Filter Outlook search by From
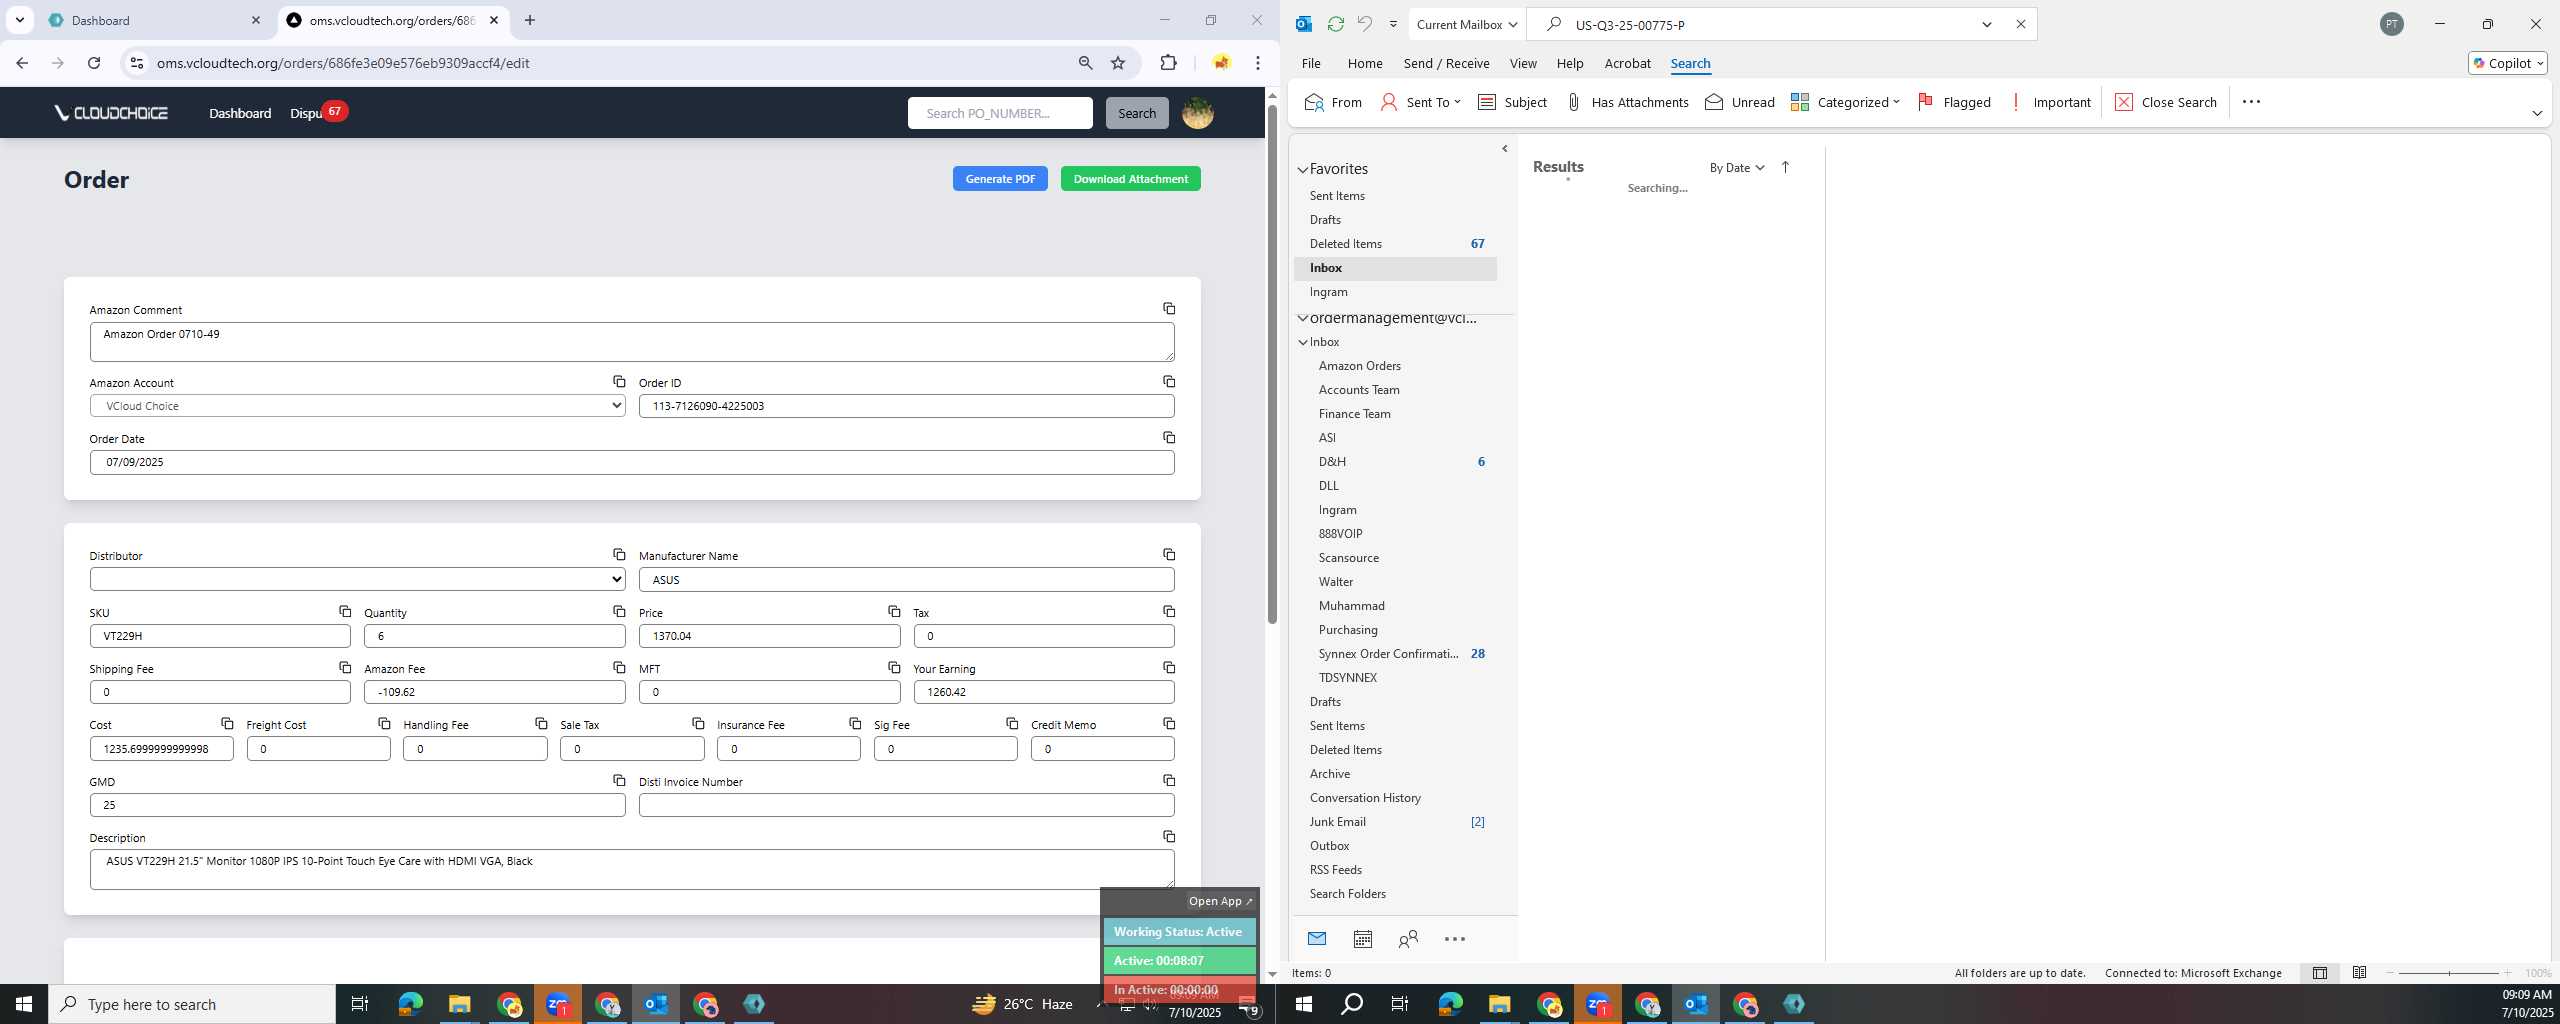2560x1024 pixels. (1333, 102)
